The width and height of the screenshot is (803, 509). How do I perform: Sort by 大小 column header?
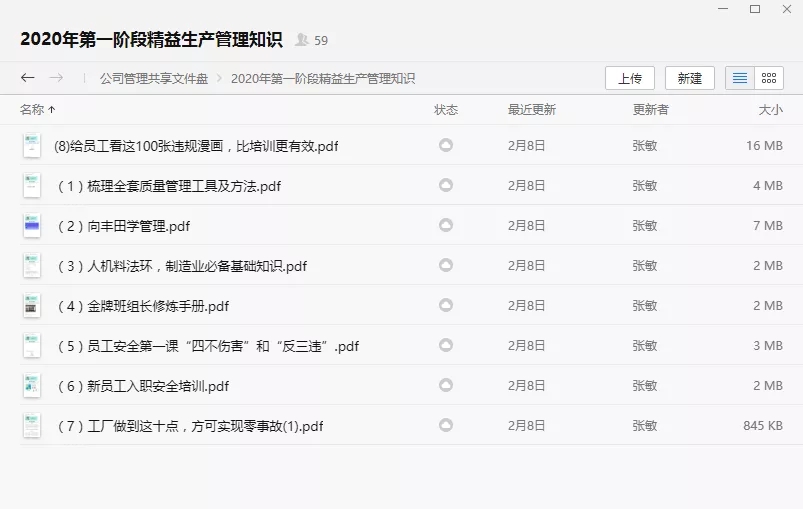[x=770, y=110]
